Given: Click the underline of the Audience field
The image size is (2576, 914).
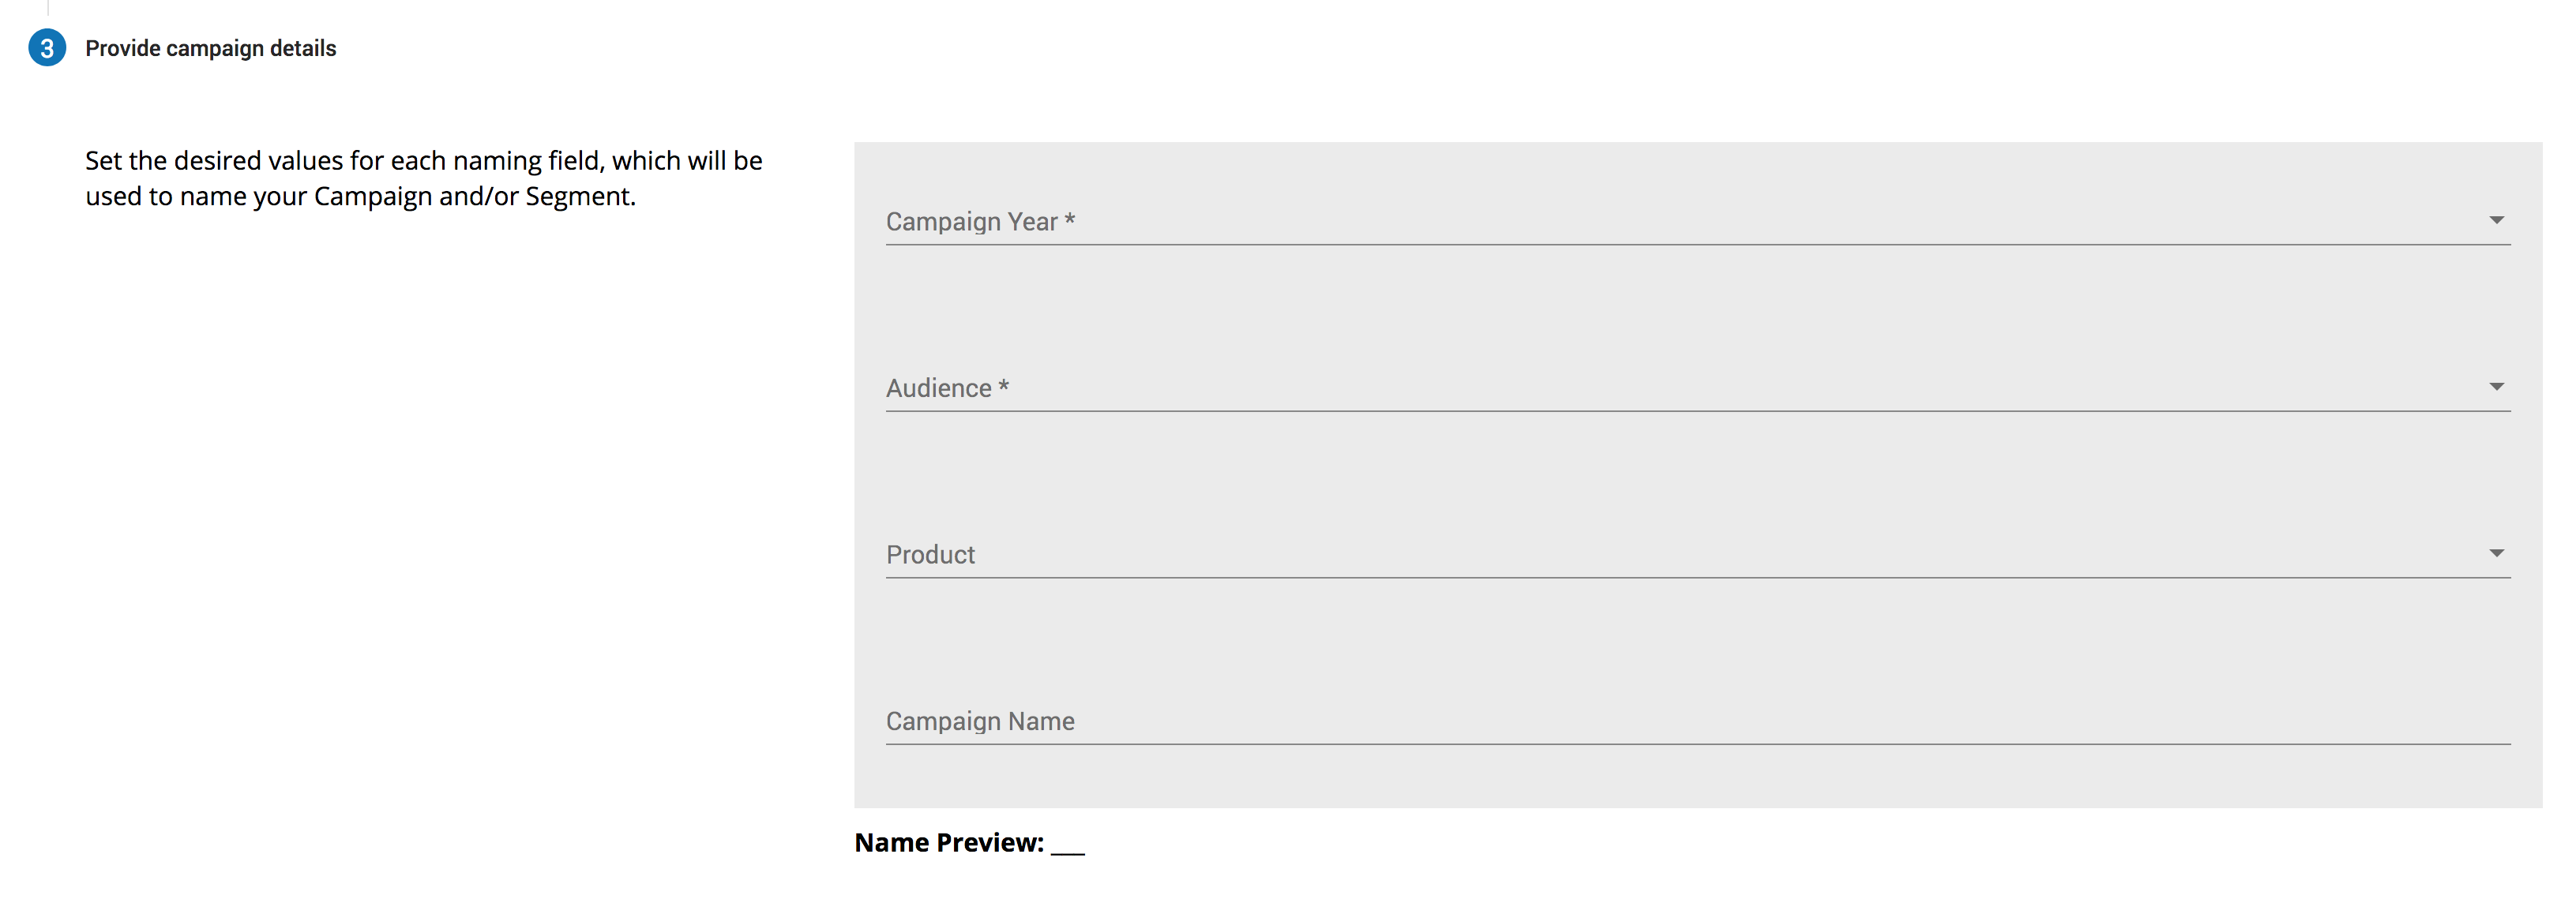Looking at the screenshot, I should [x=1697, y=411].
